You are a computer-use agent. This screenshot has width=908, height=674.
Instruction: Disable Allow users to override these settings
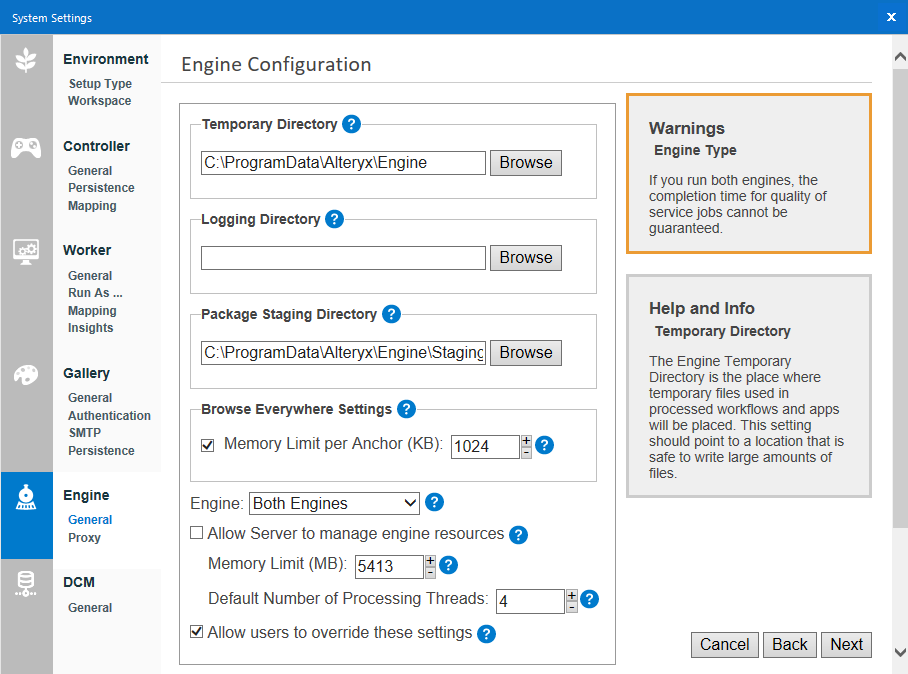pyautogui.click(x=196, y=633)
